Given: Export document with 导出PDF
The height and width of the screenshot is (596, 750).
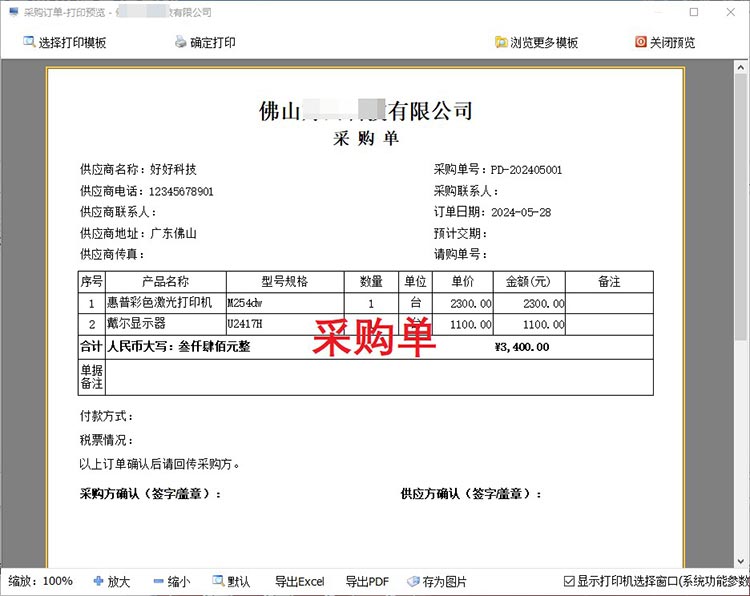Looking at the screenshot, I should (367, 581).
